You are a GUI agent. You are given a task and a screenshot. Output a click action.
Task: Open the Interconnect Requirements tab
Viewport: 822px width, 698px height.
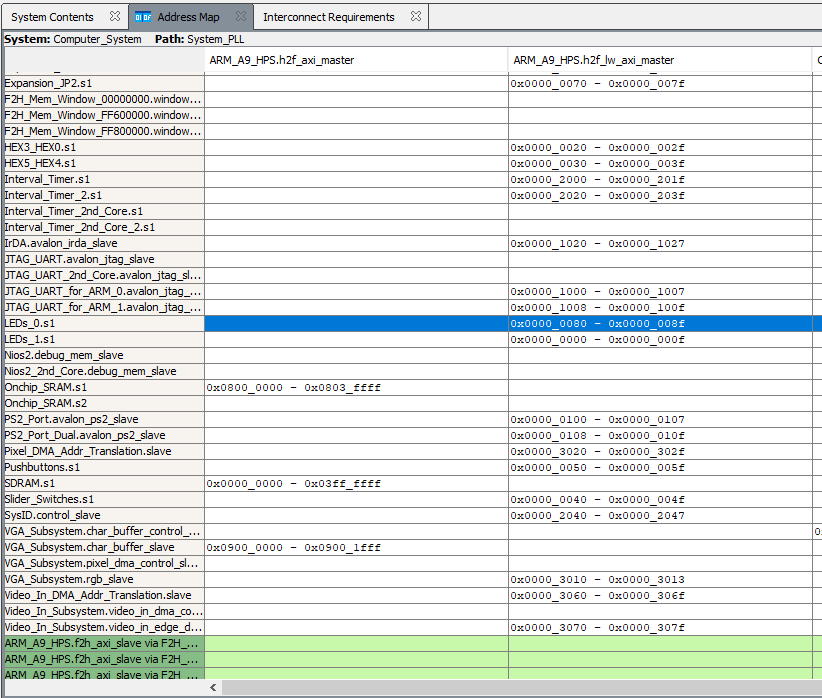tap(328, 17)
